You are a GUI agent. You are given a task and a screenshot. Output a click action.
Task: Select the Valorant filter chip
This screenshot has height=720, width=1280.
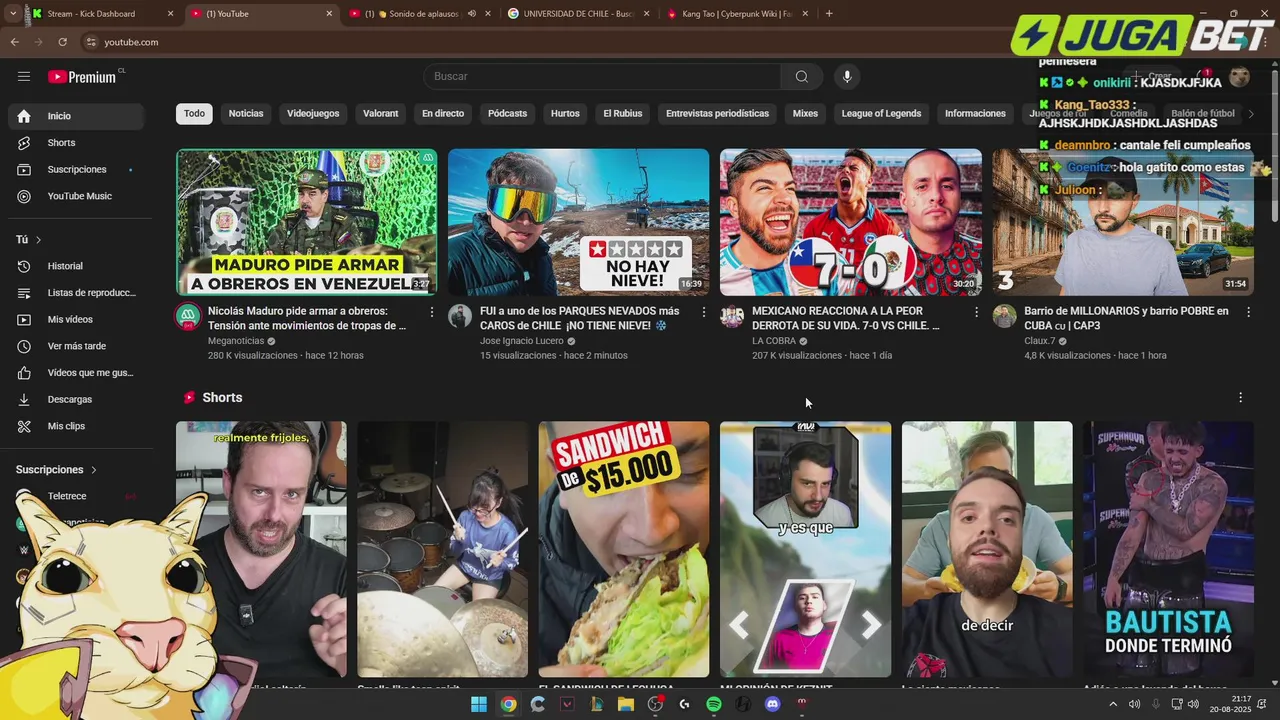click(380, 113)
